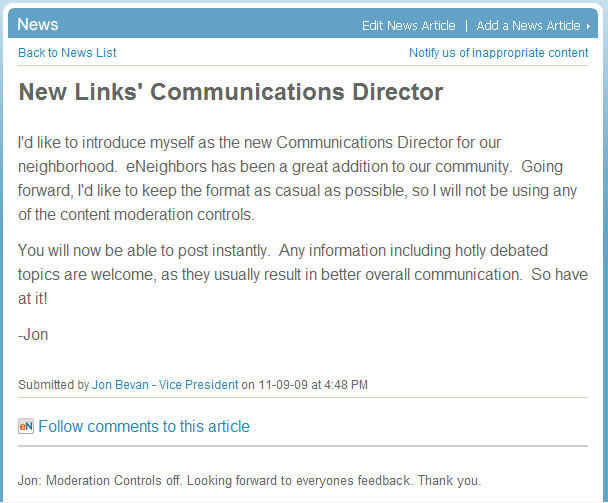This screenshot has width=608, height=503.
Task: Click the "Submitted by" label text
Action: click(x=53, y=384)
